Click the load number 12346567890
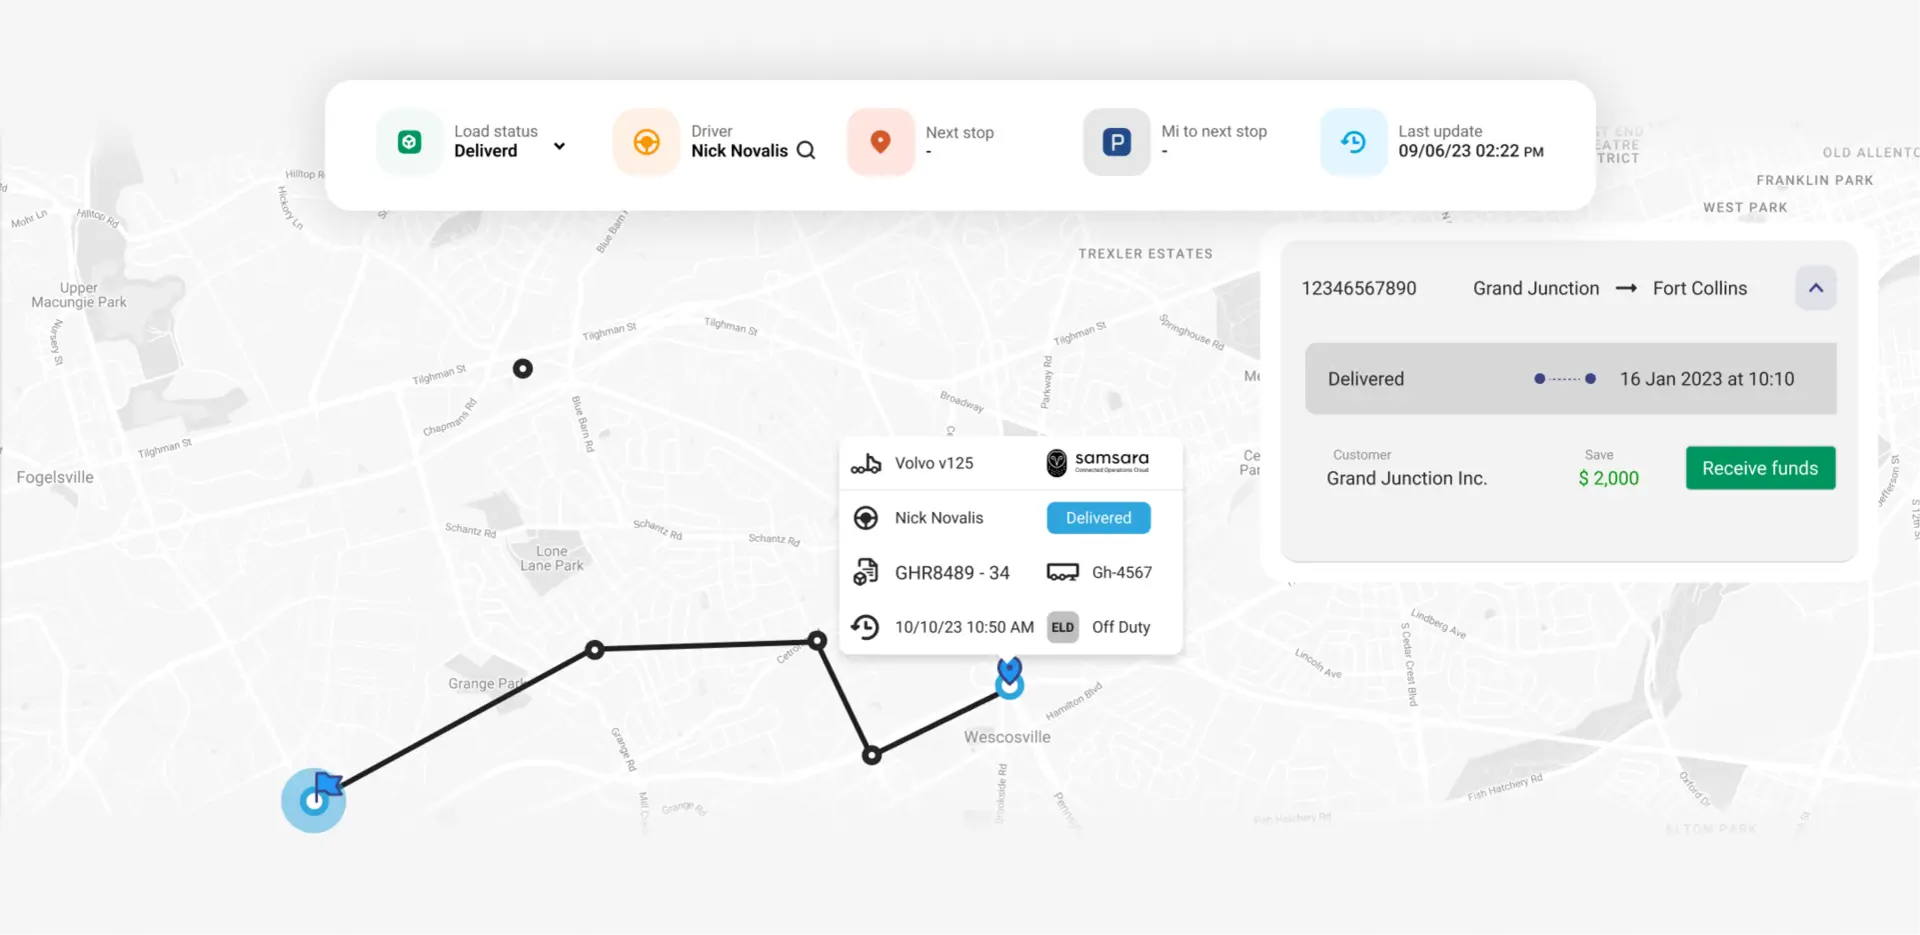This screenshot has height=935, width=1920. tap(1358, 288)
